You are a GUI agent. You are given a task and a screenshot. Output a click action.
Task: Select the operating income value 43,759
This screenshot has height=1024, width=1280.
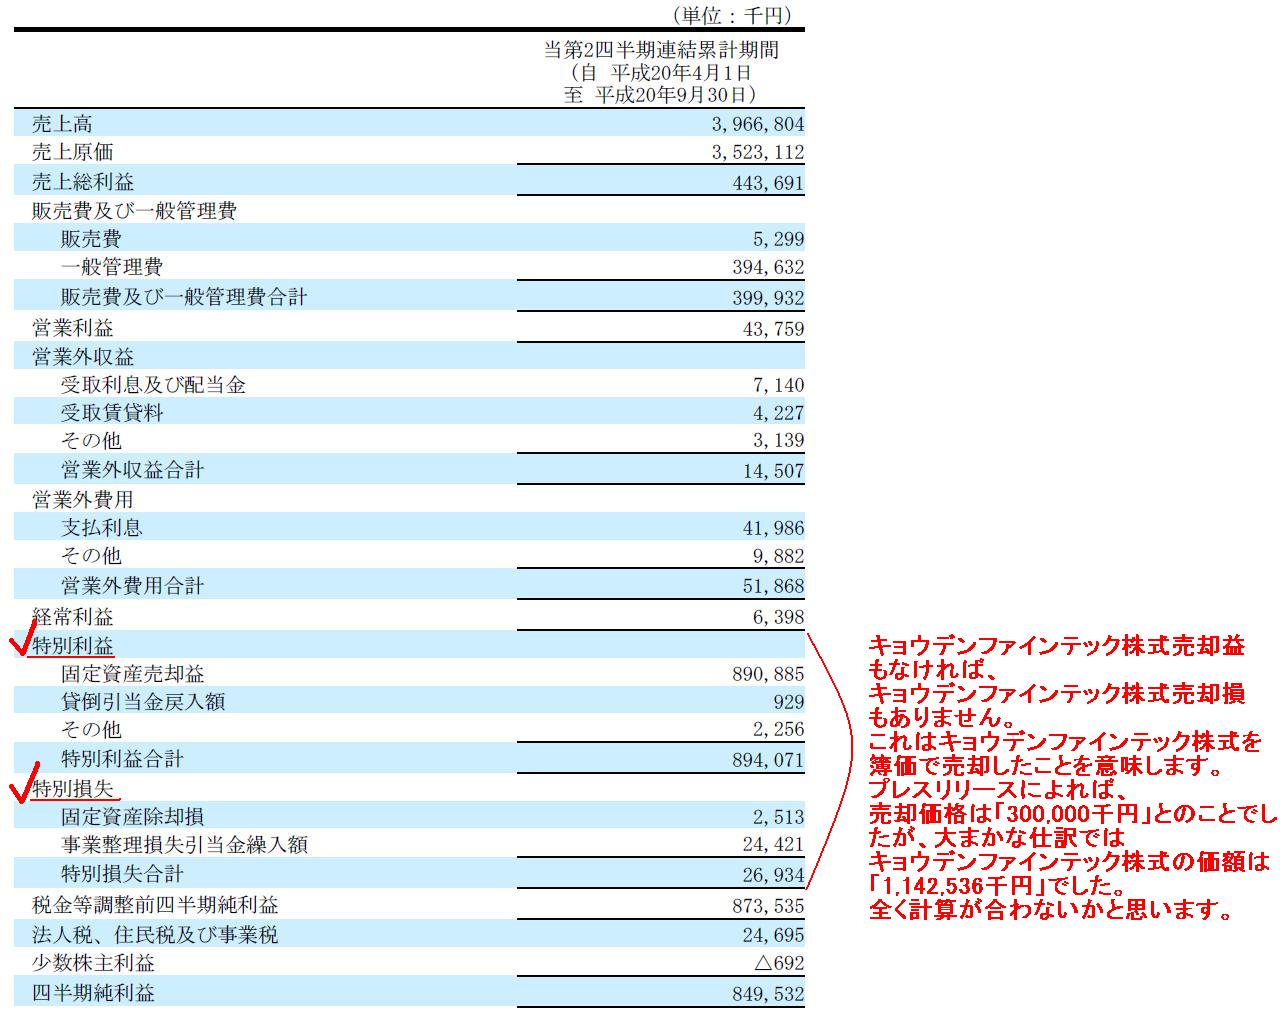pyautogui.click(x=775, y=328)
